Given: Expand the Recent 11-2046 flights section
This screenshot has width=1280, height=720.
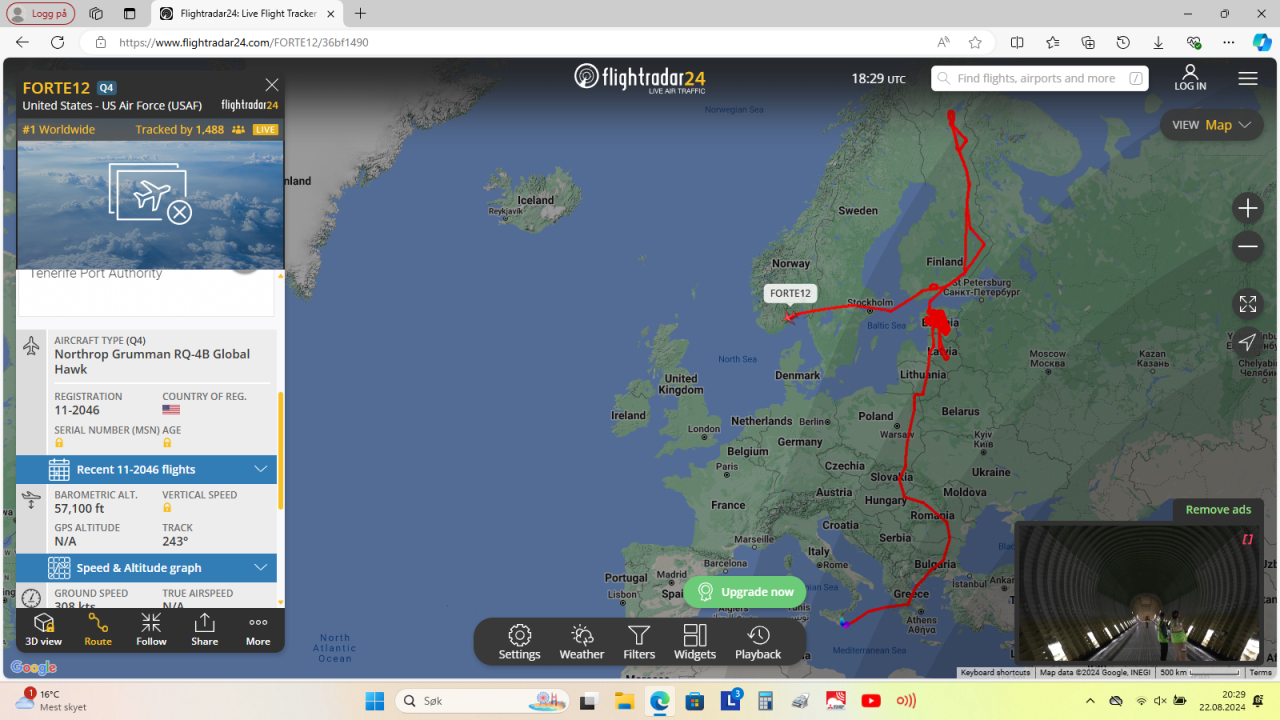Looking at the screenshot, I should click(x=145, y=469).
